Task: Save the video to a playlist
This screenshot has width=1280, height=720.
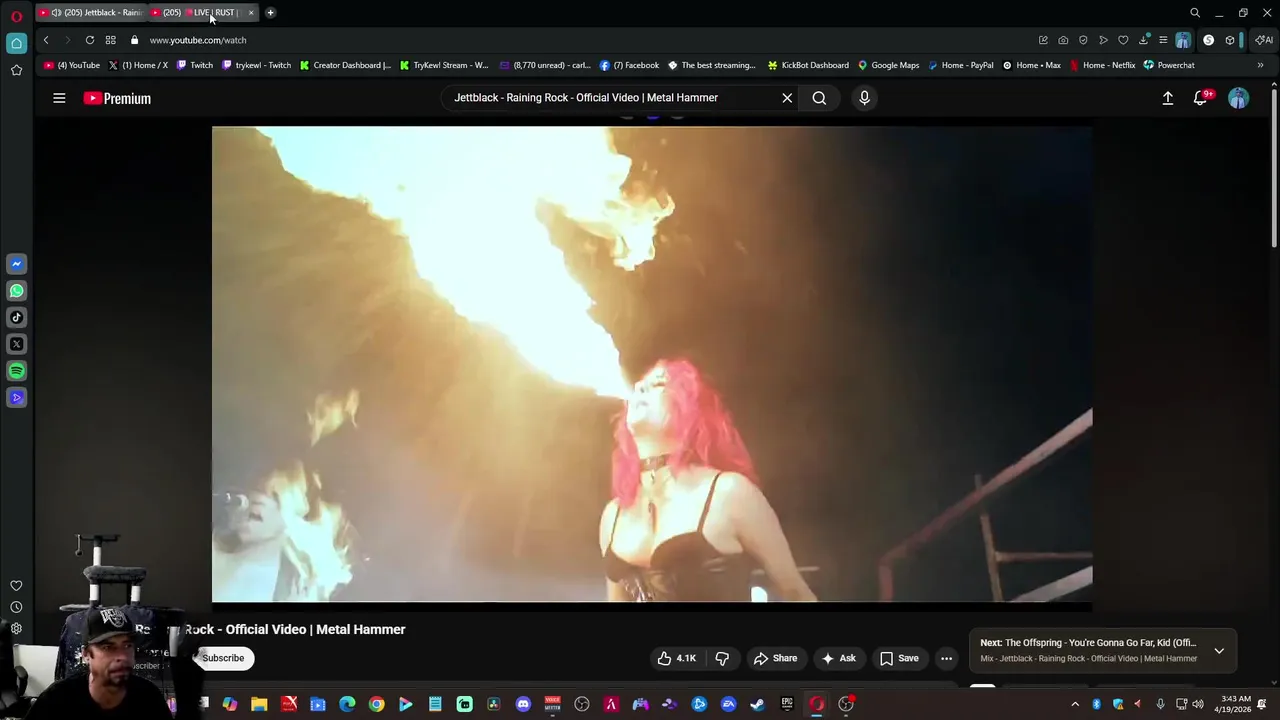Action: (x=899, y=658)
